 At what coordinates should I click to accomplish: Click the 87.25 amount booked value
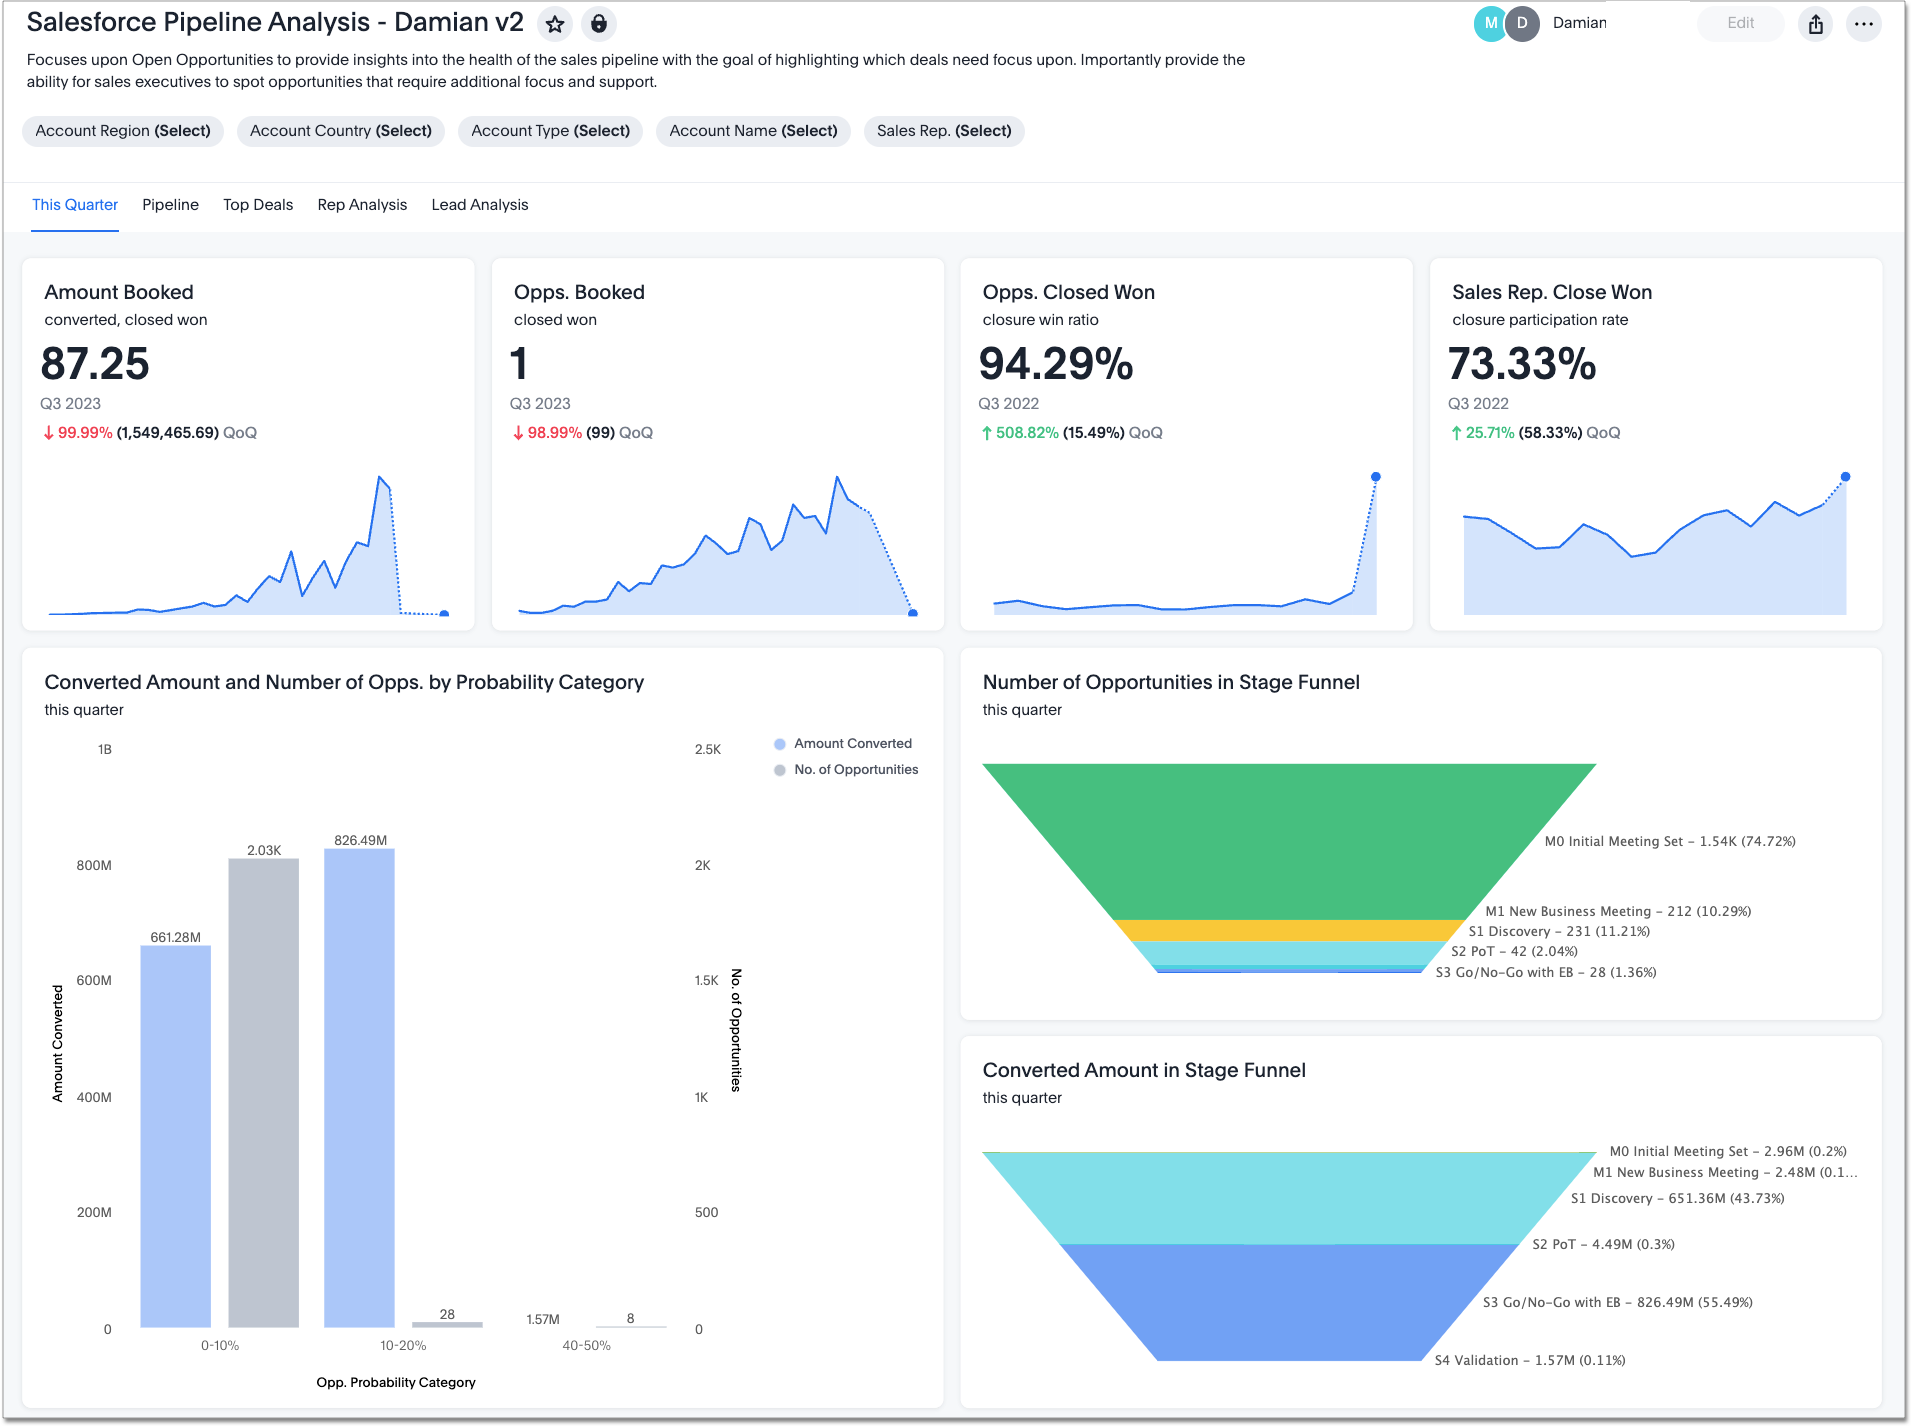pos(95,364)
